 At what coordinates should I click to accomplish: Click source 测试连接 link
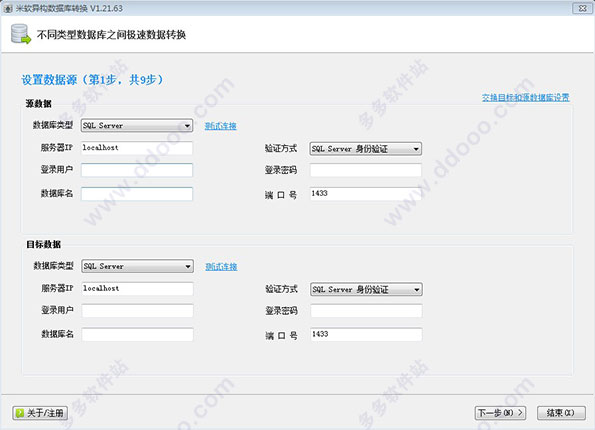pyautogui.click(x=220, y=126)
